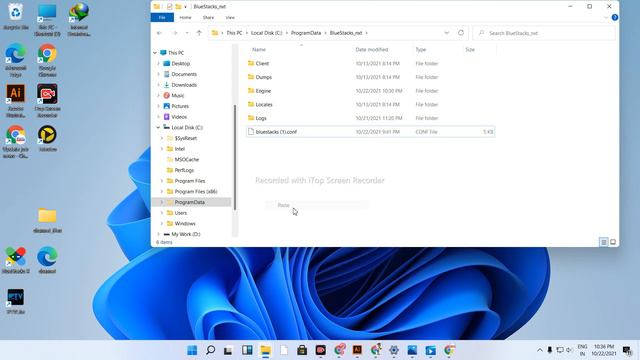Click volume icon in system tray
The width and height of the screenshot is (640, 360).
tap(569, 350)
